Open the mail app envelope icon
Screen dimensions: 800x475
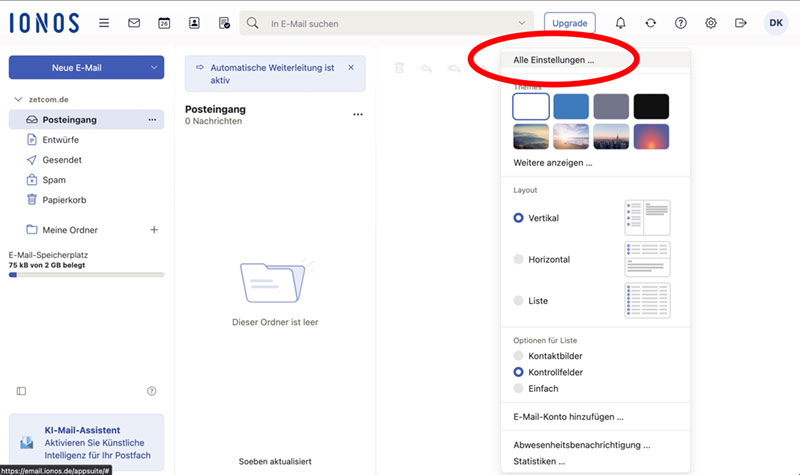click(x=134, y=22)
